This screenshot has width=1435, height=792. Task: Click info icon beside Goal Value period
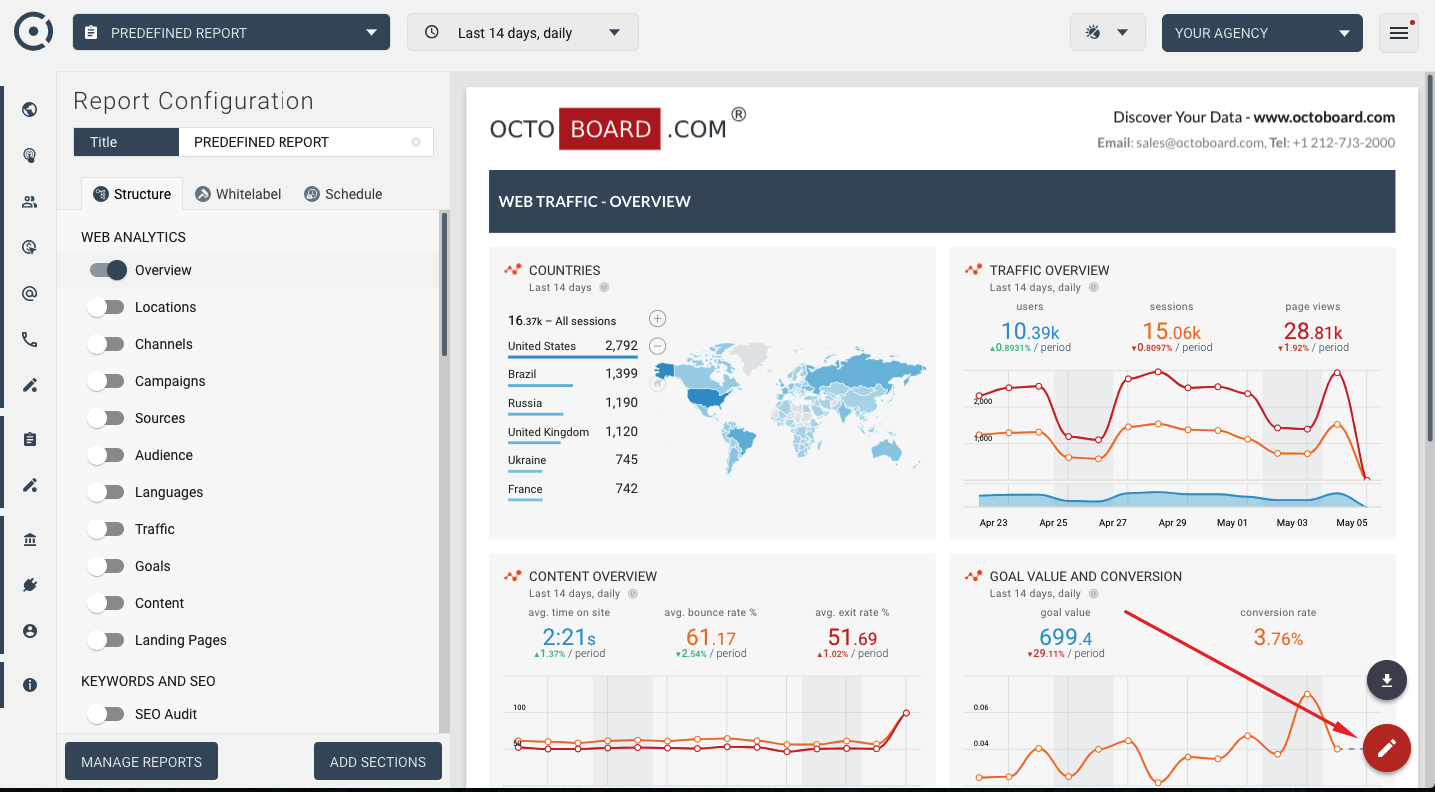(1093, 594)
